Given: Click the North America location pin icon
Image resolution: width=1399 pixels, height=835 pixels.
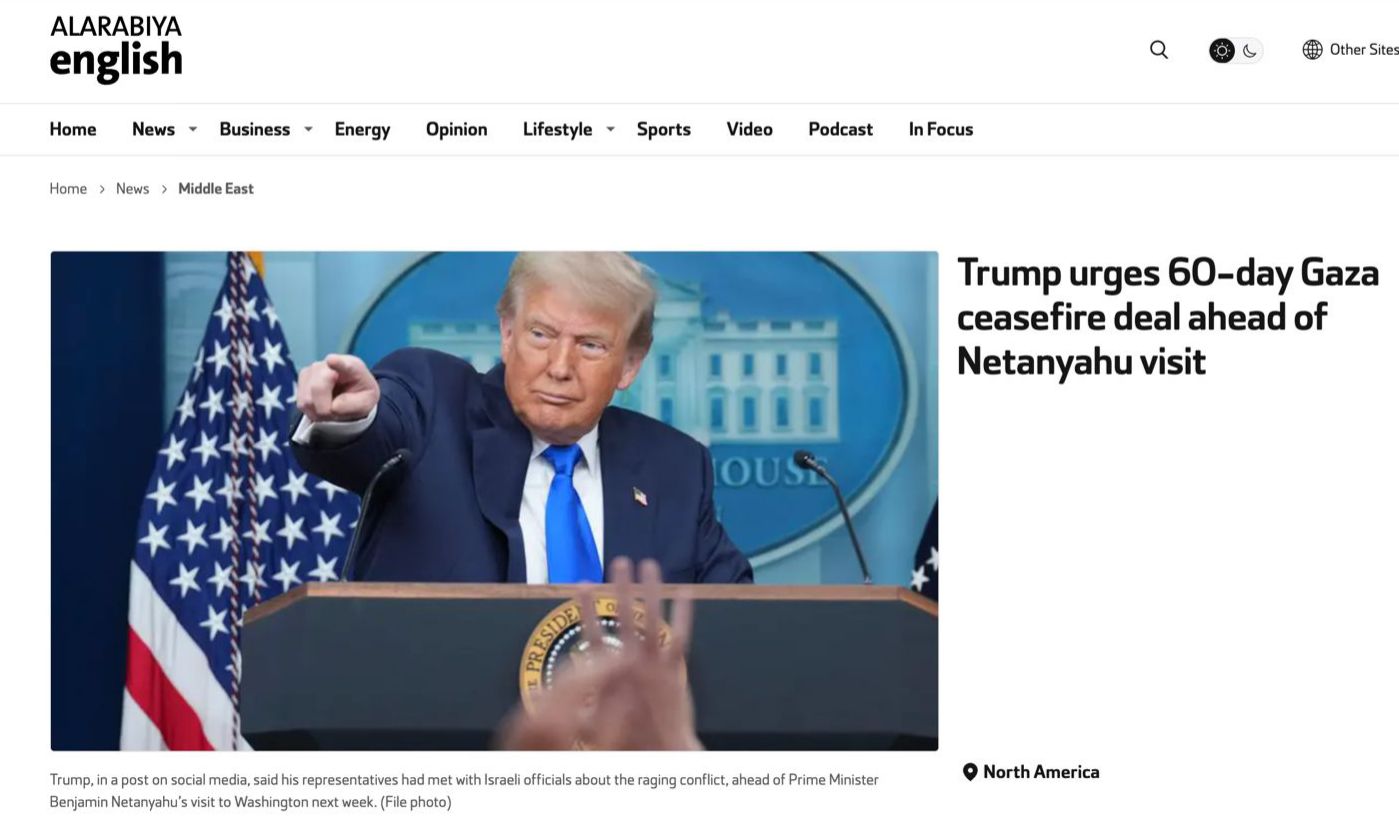Looking at the screenshot, I should 969,772.
